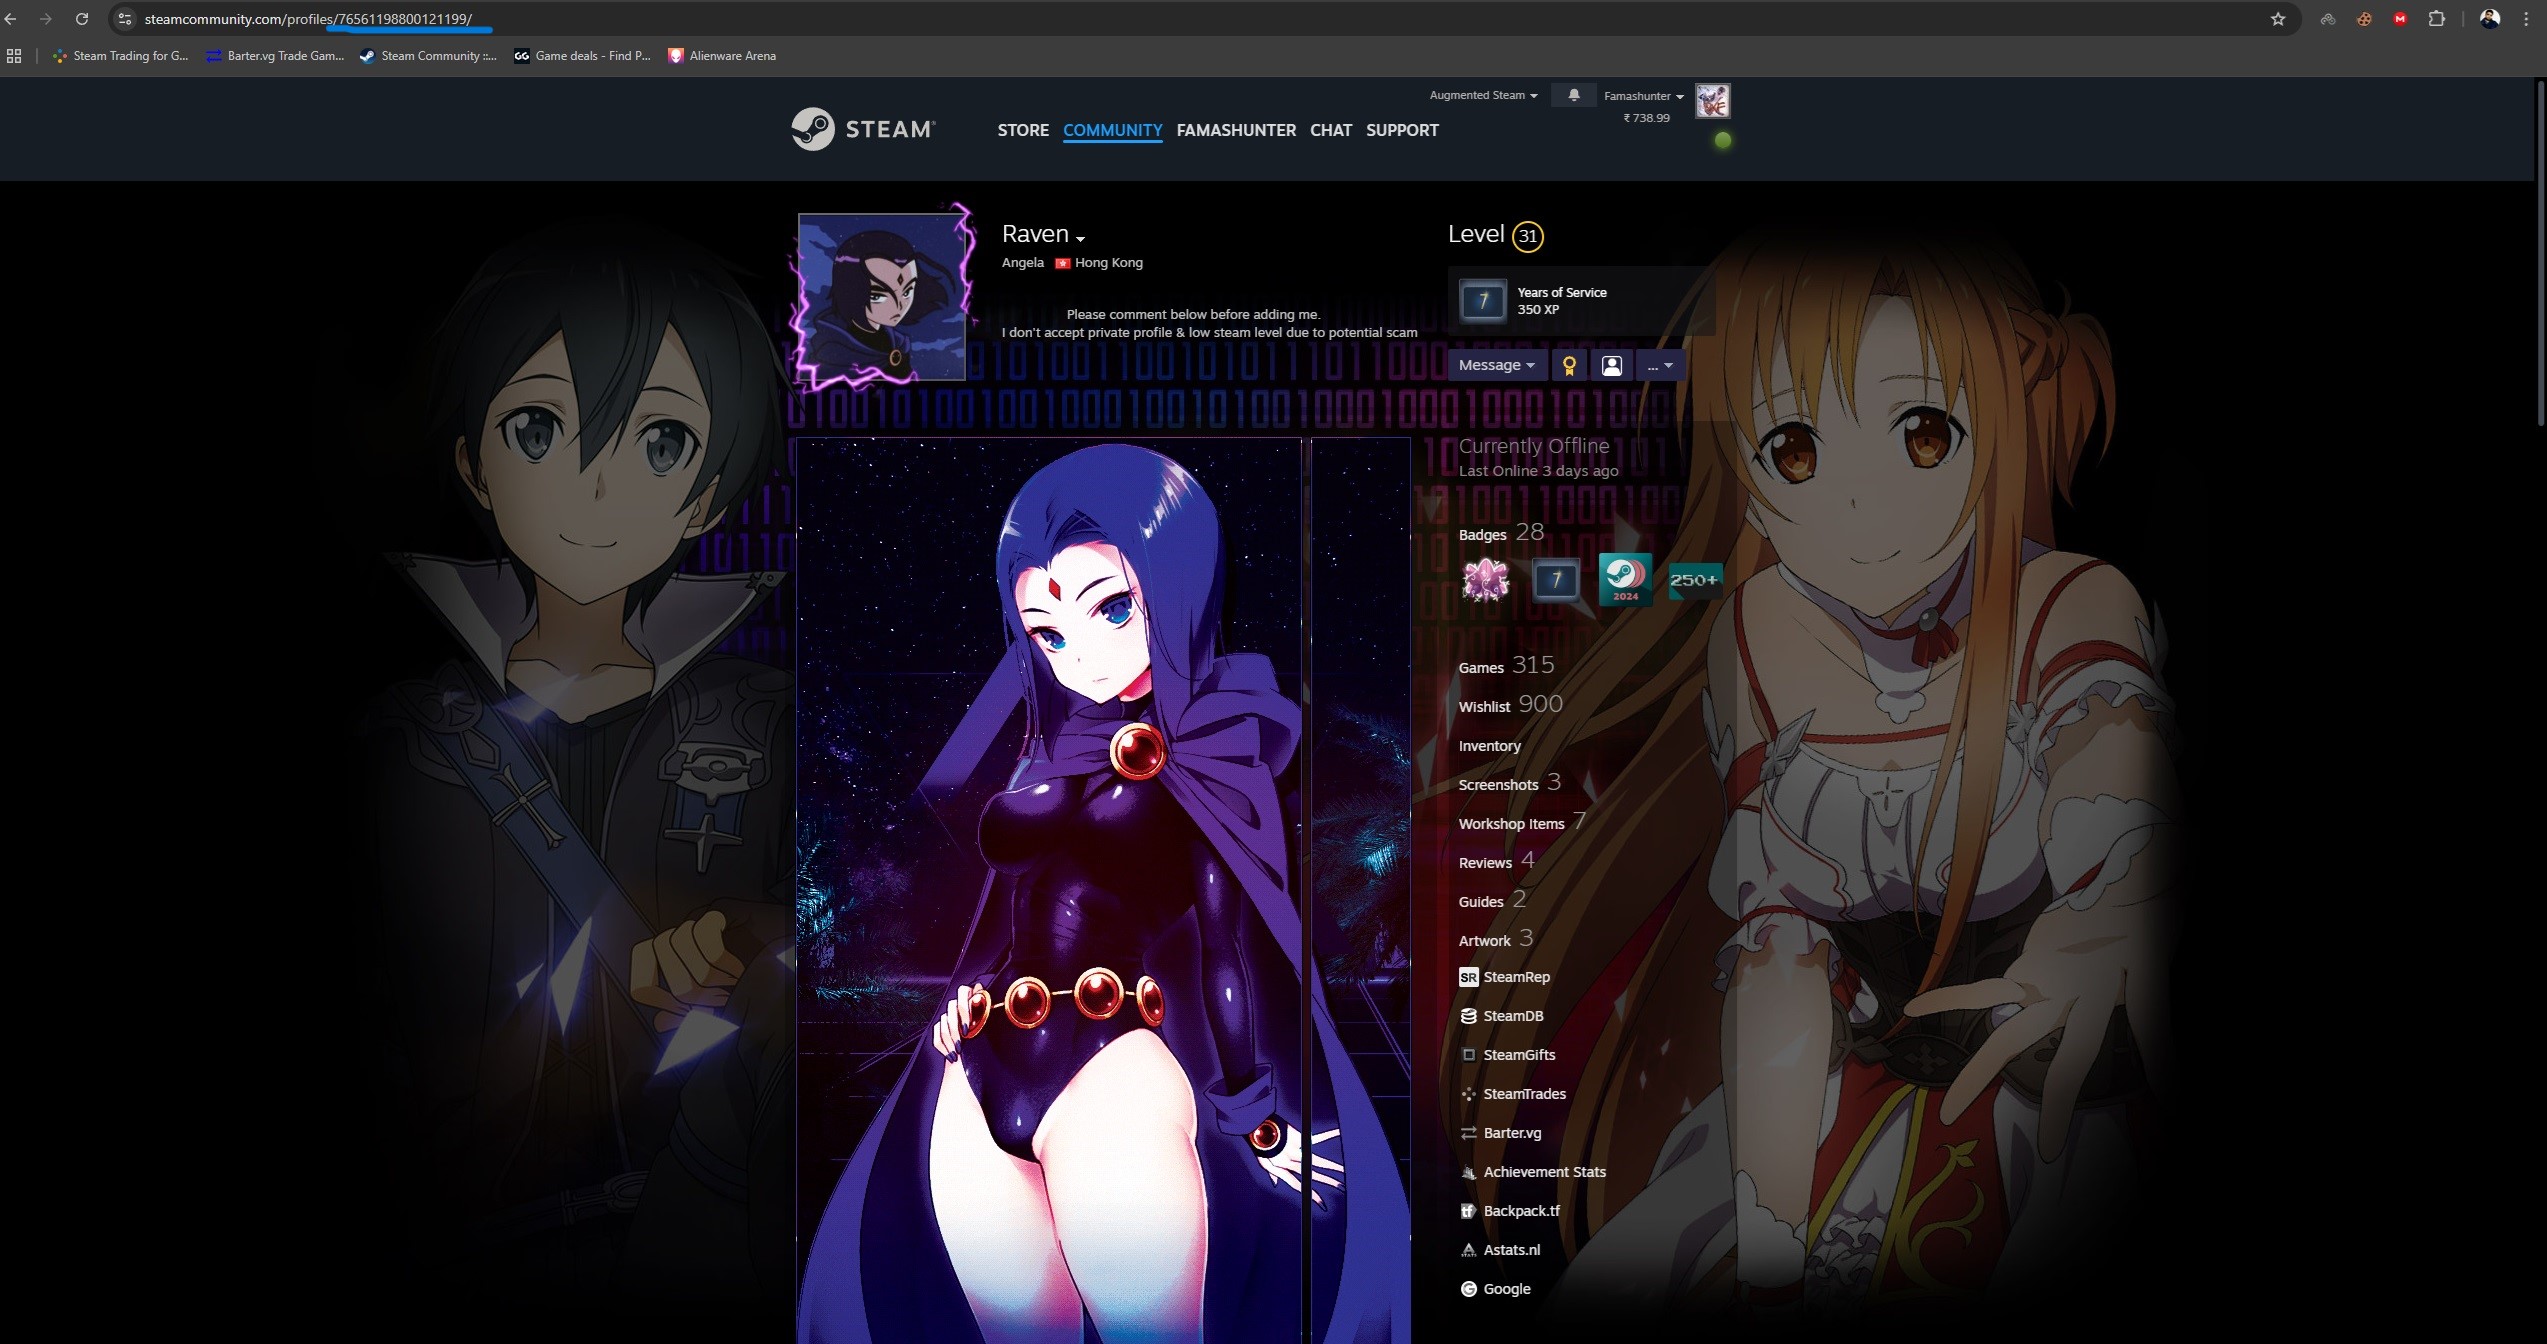The width and height of the screenshot is (2547, 1344).
Task: Click the Raven profile avatar image
Action: (882, 297)
